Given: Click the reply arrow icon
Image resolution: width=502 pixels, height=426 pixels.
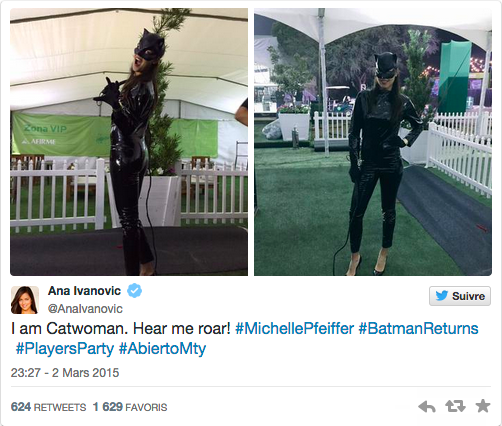Looking at the screenshot, I should 427,407.
